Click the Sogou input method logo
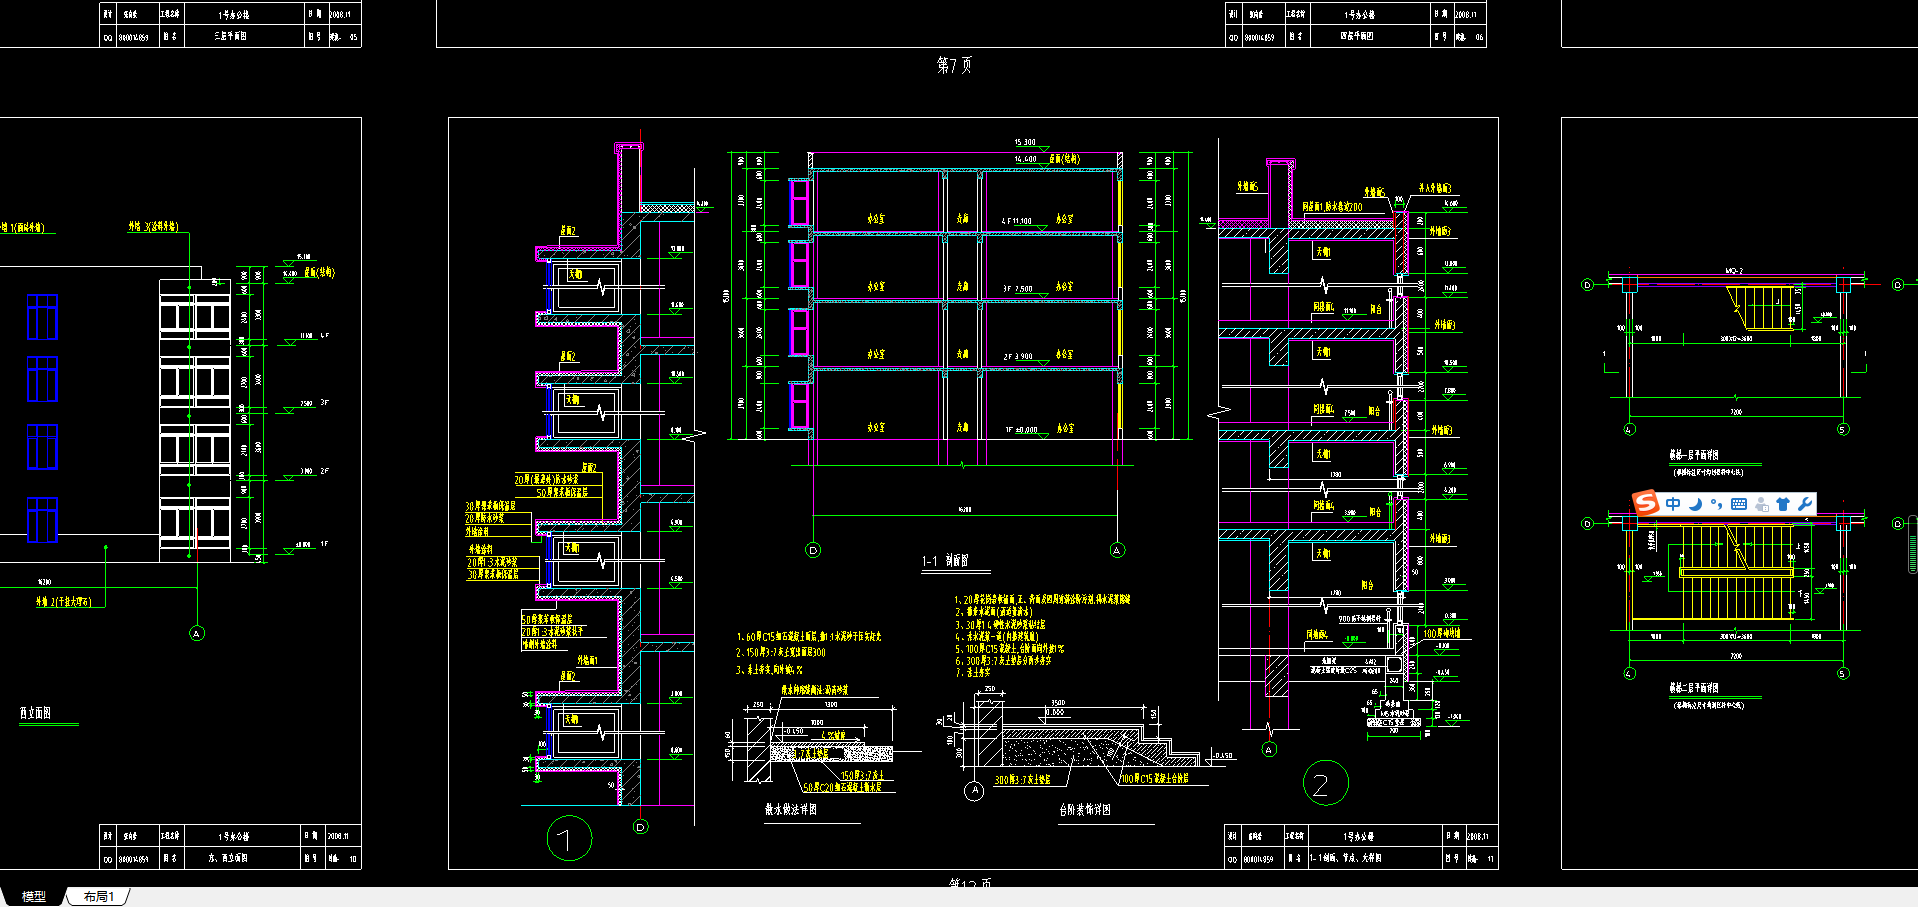This screenshot has width=1918, height=907. pos(1645,503)
